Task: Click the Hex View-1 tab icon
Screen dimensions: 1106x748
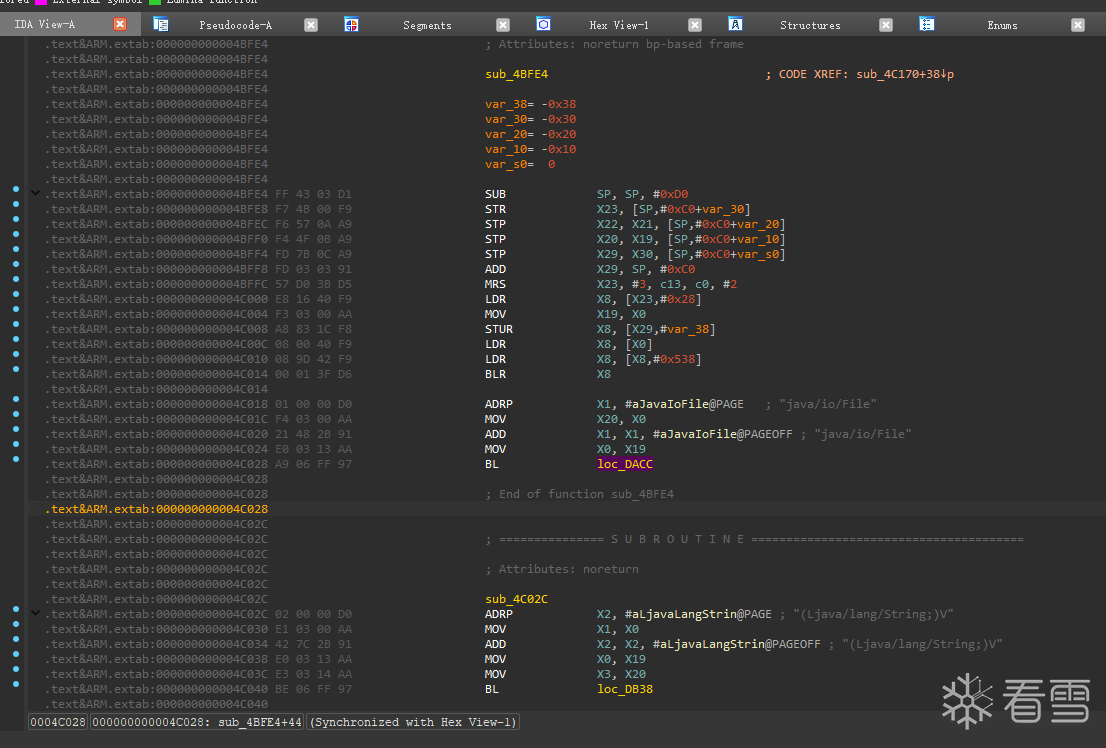Action: click(543, 25)
